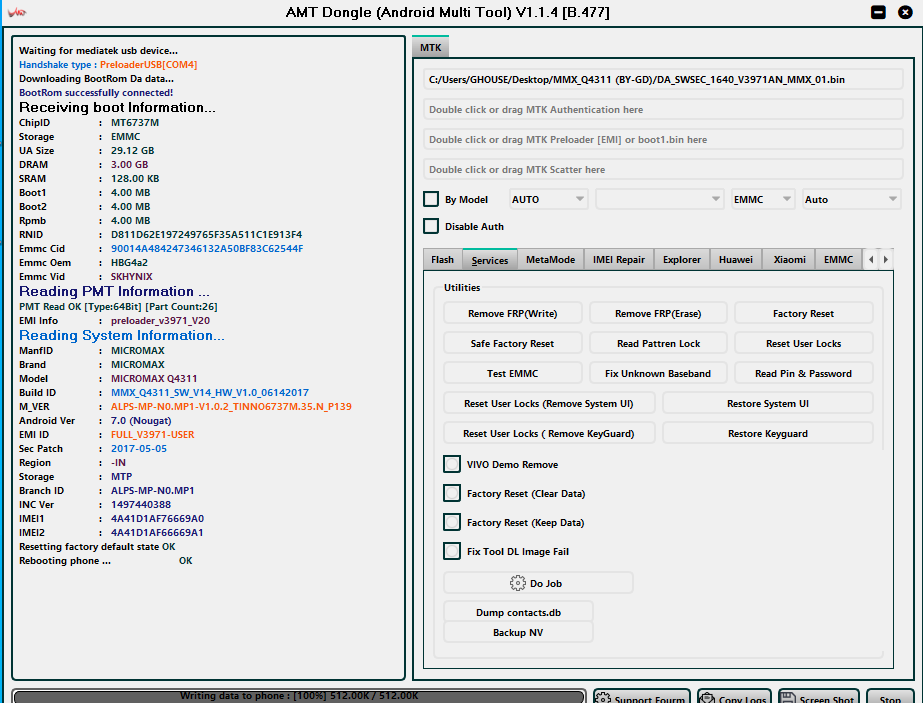Minimize the AMT Dongle window
Viewport: 923px width, 703px height.
[878, 12]
